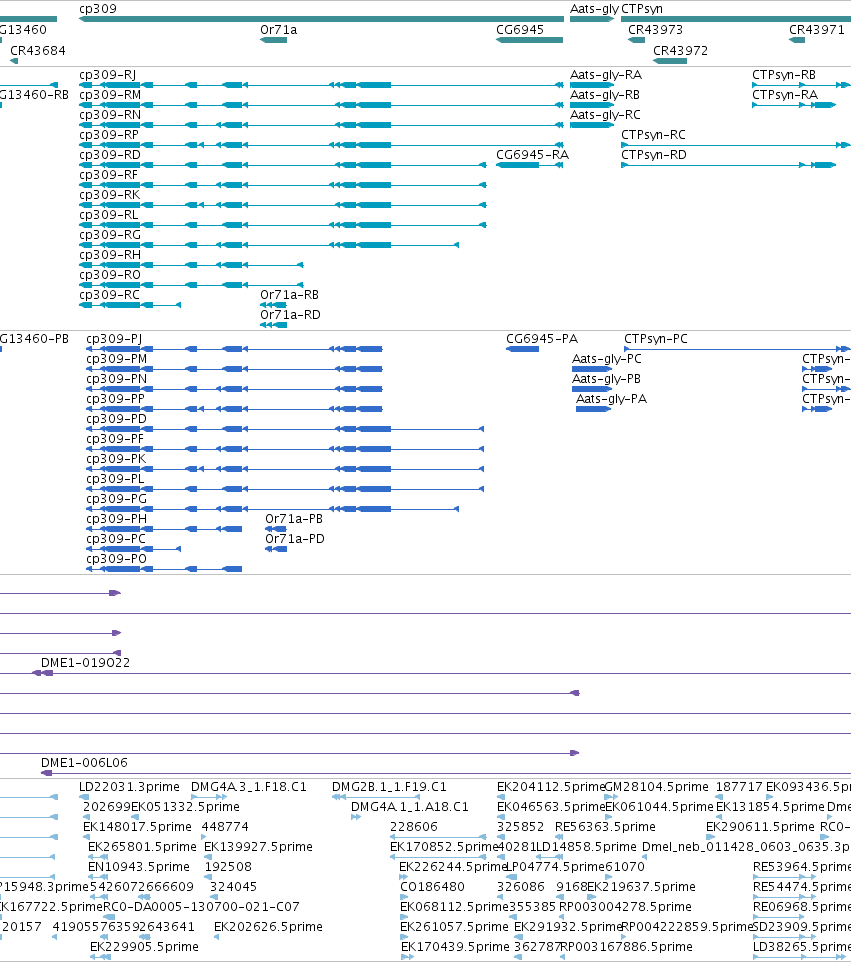Click protein Or71a-PD
851x962 pixels.
[295, 539]
